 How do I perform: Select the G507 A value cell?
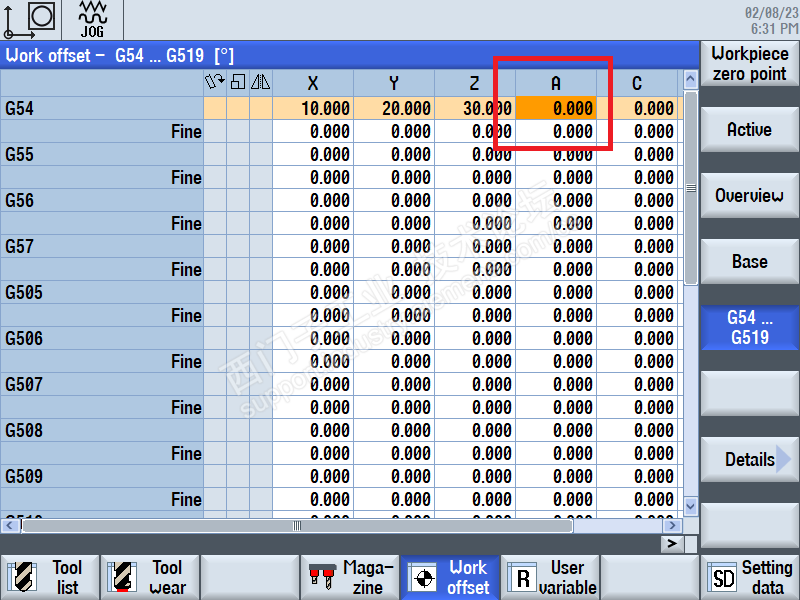coord(556,384)
